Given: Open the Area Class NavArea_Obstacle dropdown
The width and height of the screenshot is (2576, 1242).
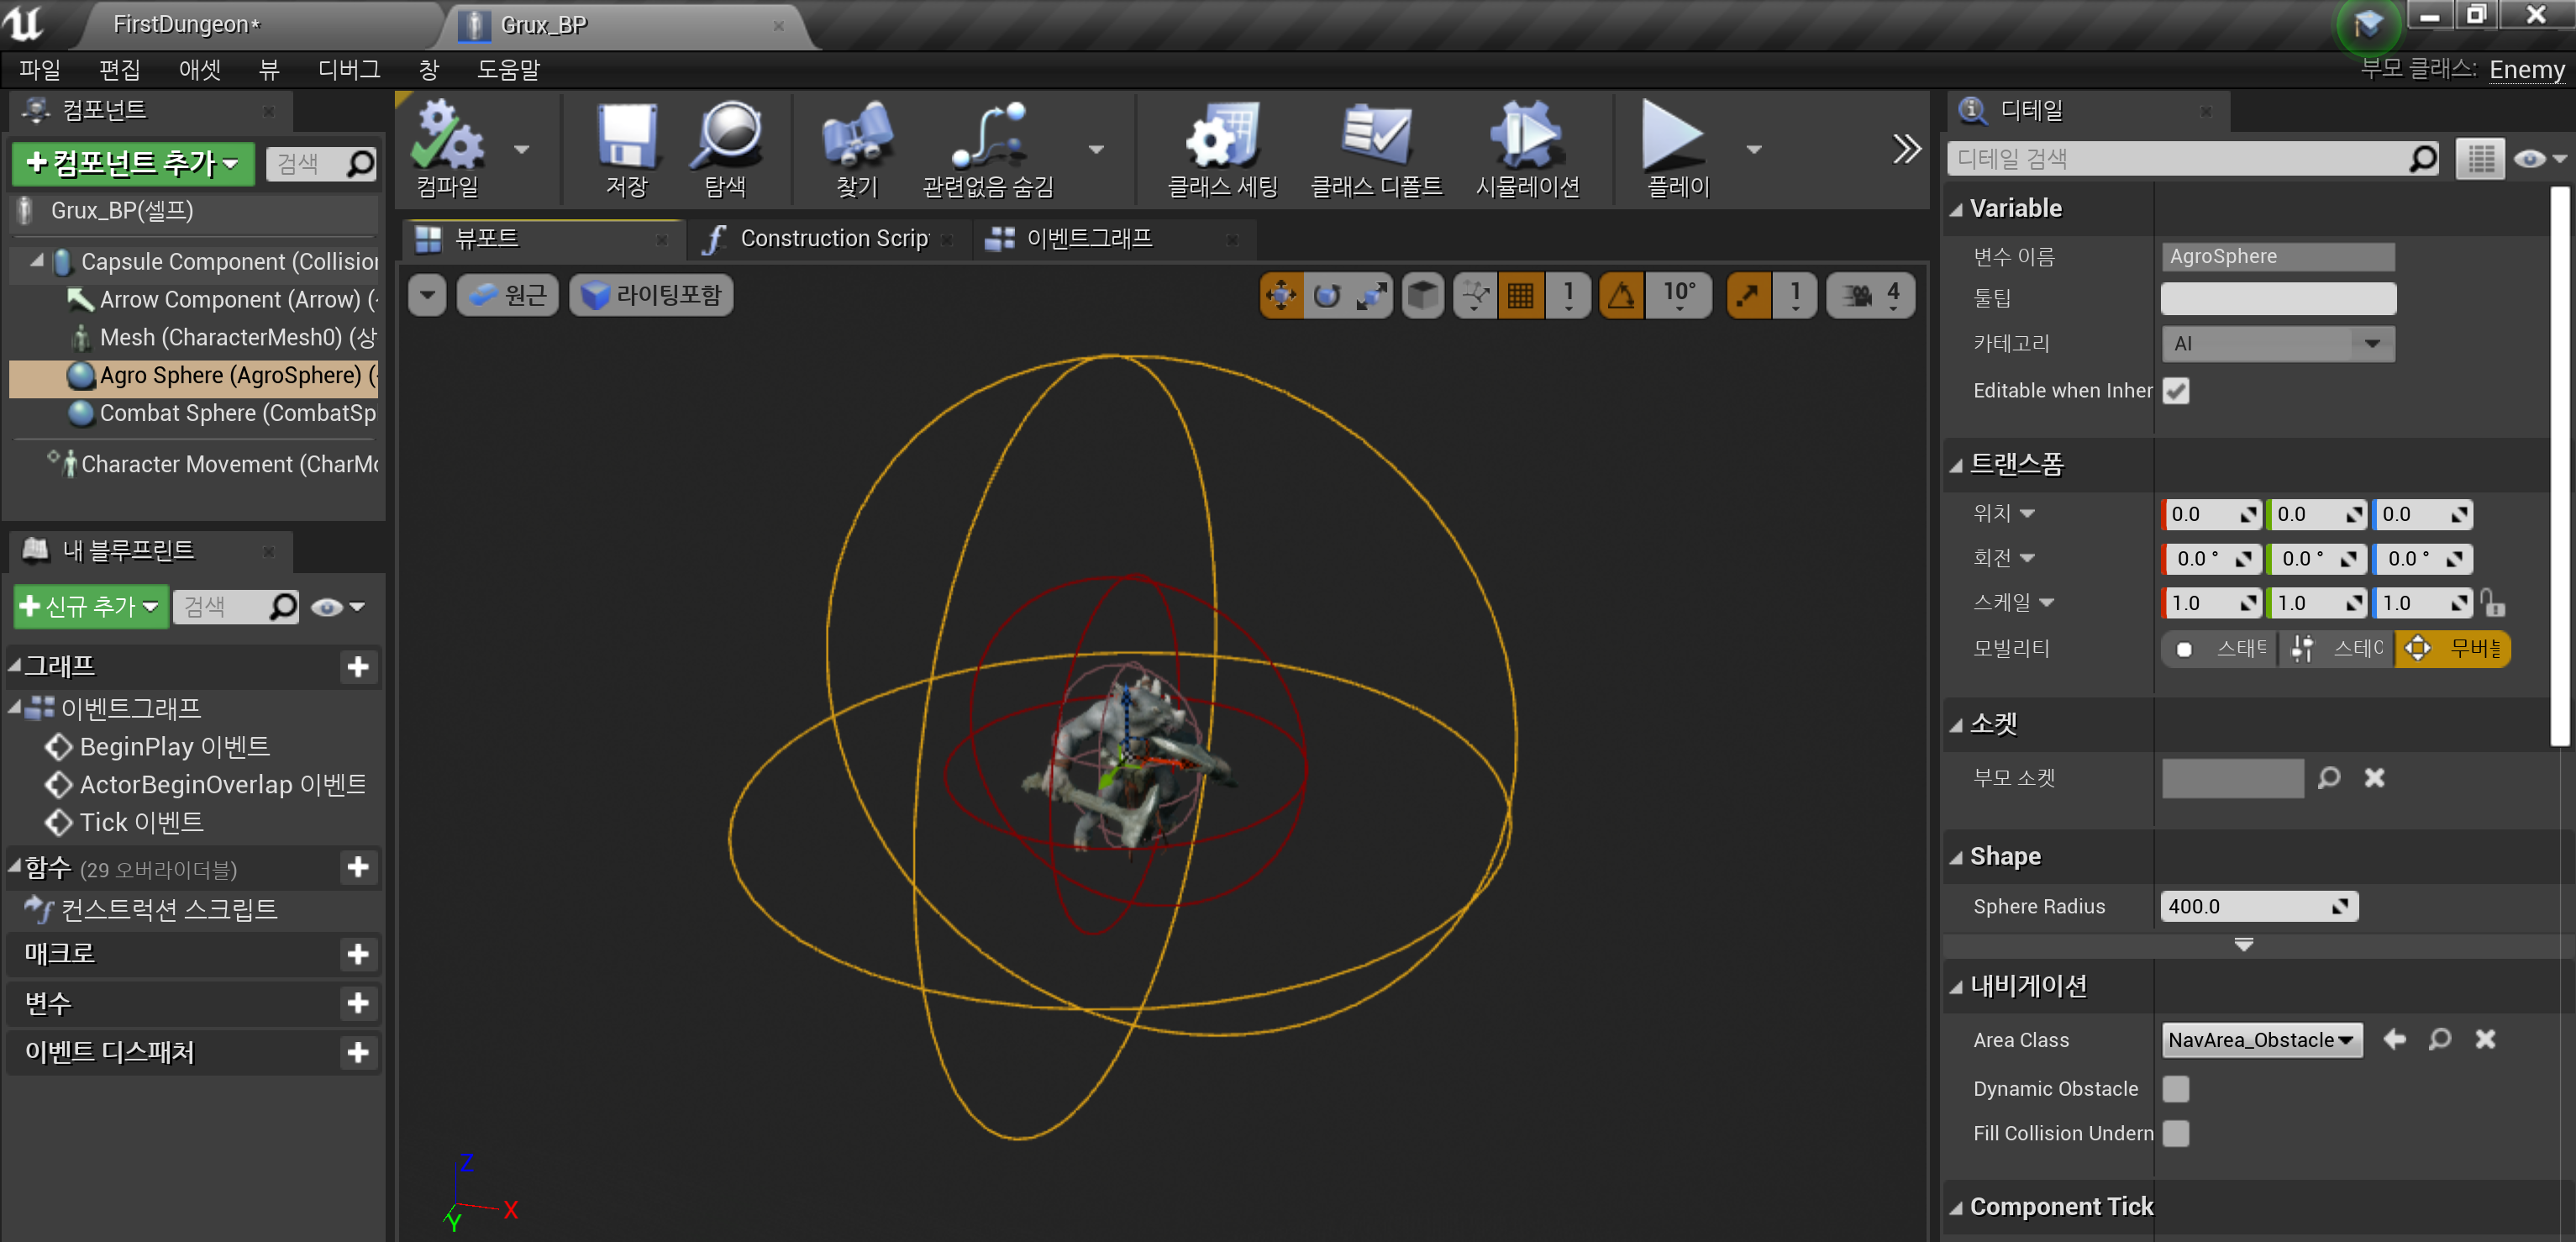Looking at the screenshot, I should [2262, 1040].
